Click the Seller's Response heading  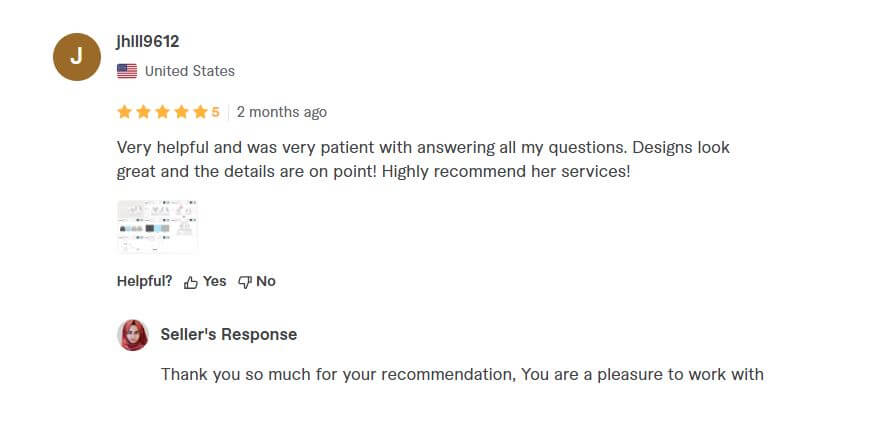point(229,335)
